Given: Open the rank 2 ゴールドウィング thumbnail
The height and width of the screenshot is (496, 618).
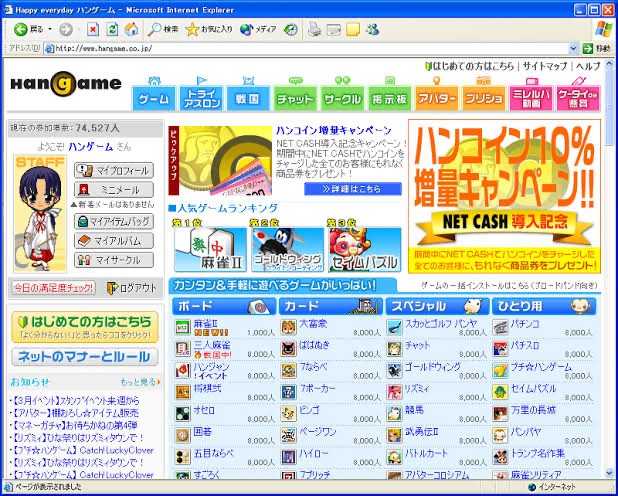Looking at the screenshot, I should click(288, 250).
